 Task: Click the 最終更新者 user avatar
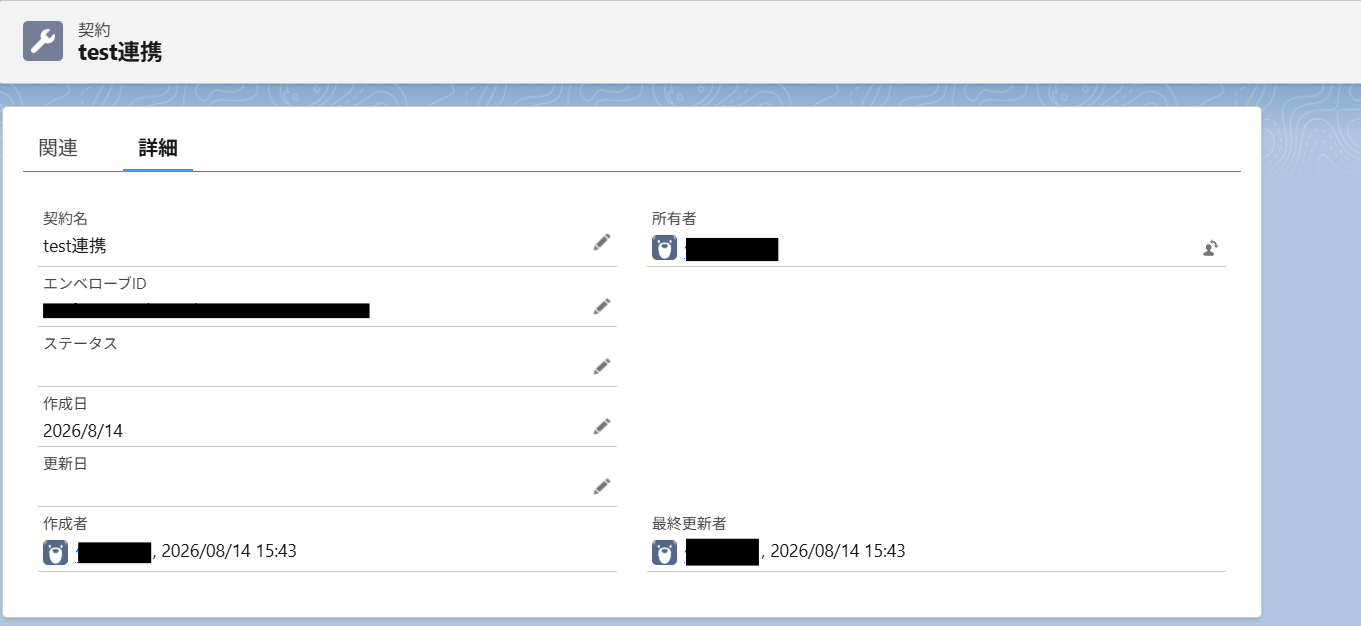tap(664, 552)
